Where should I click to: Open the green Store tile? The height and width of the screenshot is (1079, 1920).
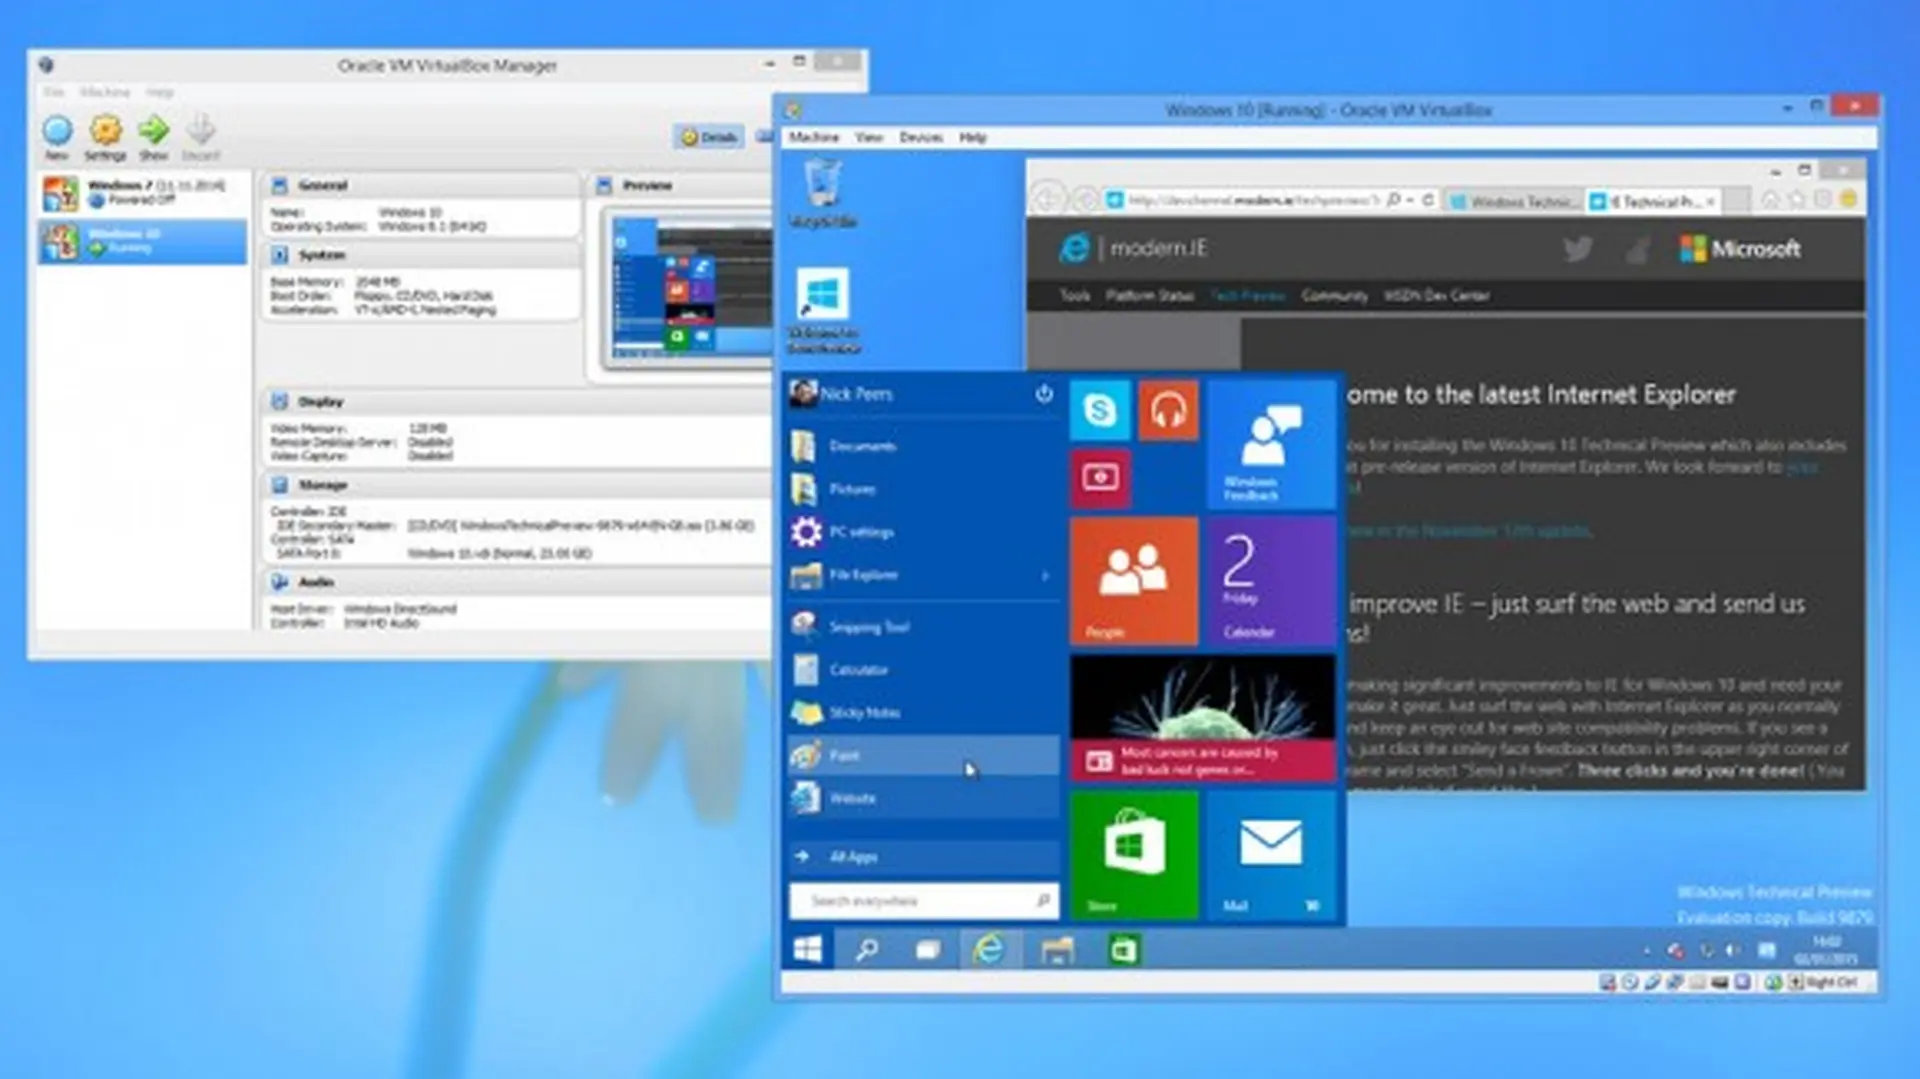coord(1134,854)
